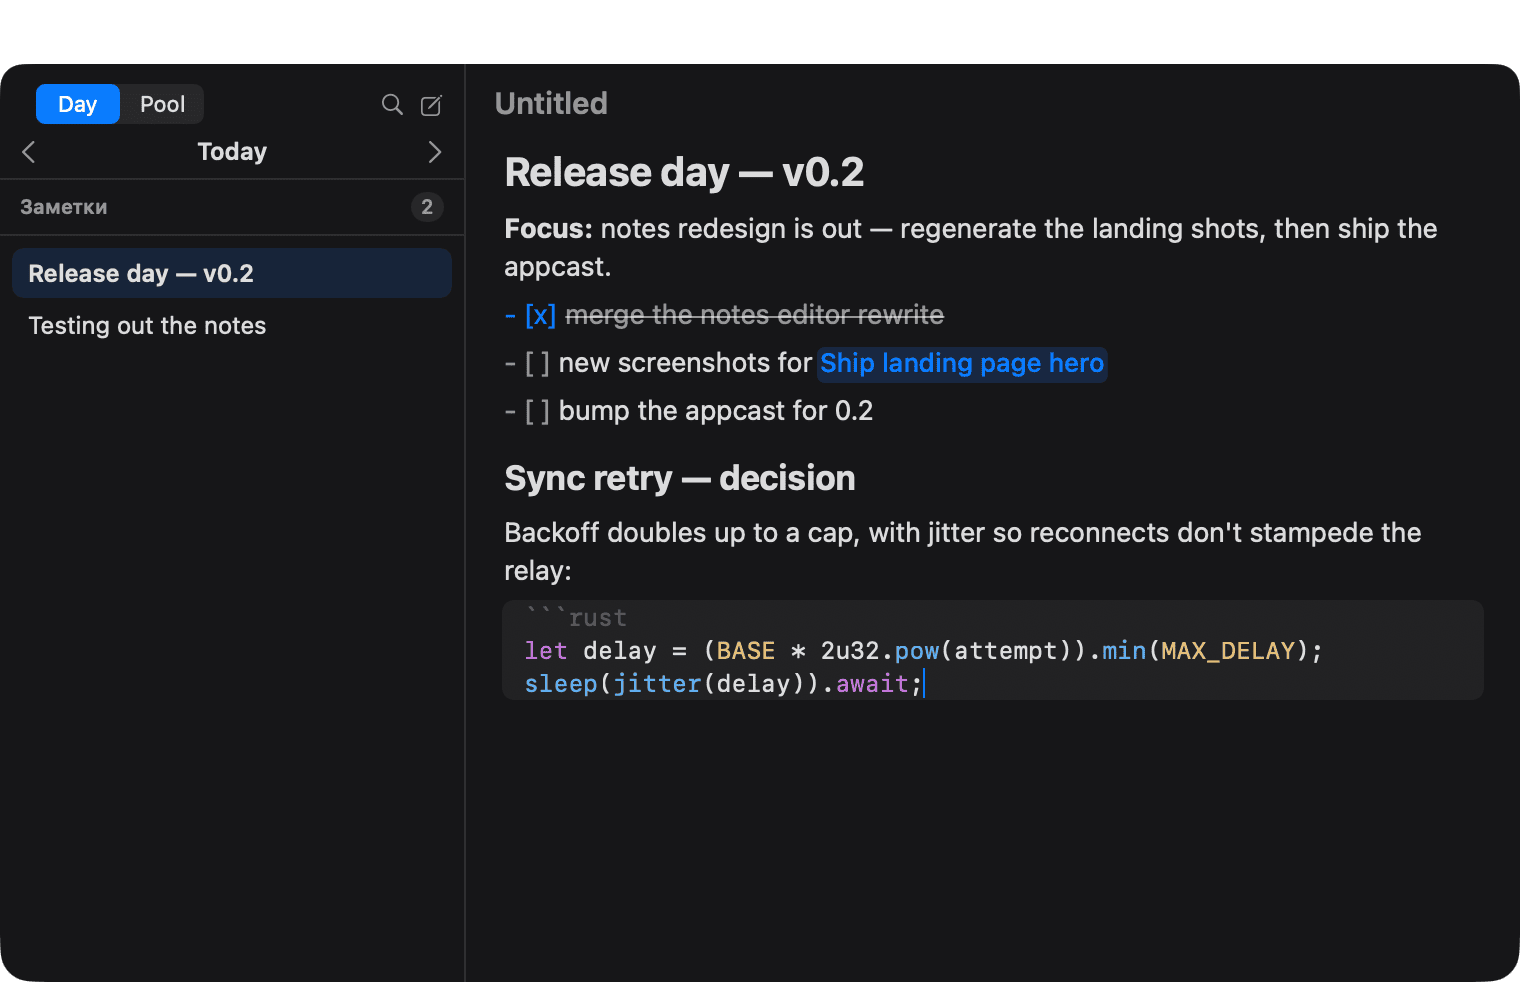1520x982 pixels.
Task: Uncheck the merged notes editor rewrite checkbox
Action: pos(540,316)
